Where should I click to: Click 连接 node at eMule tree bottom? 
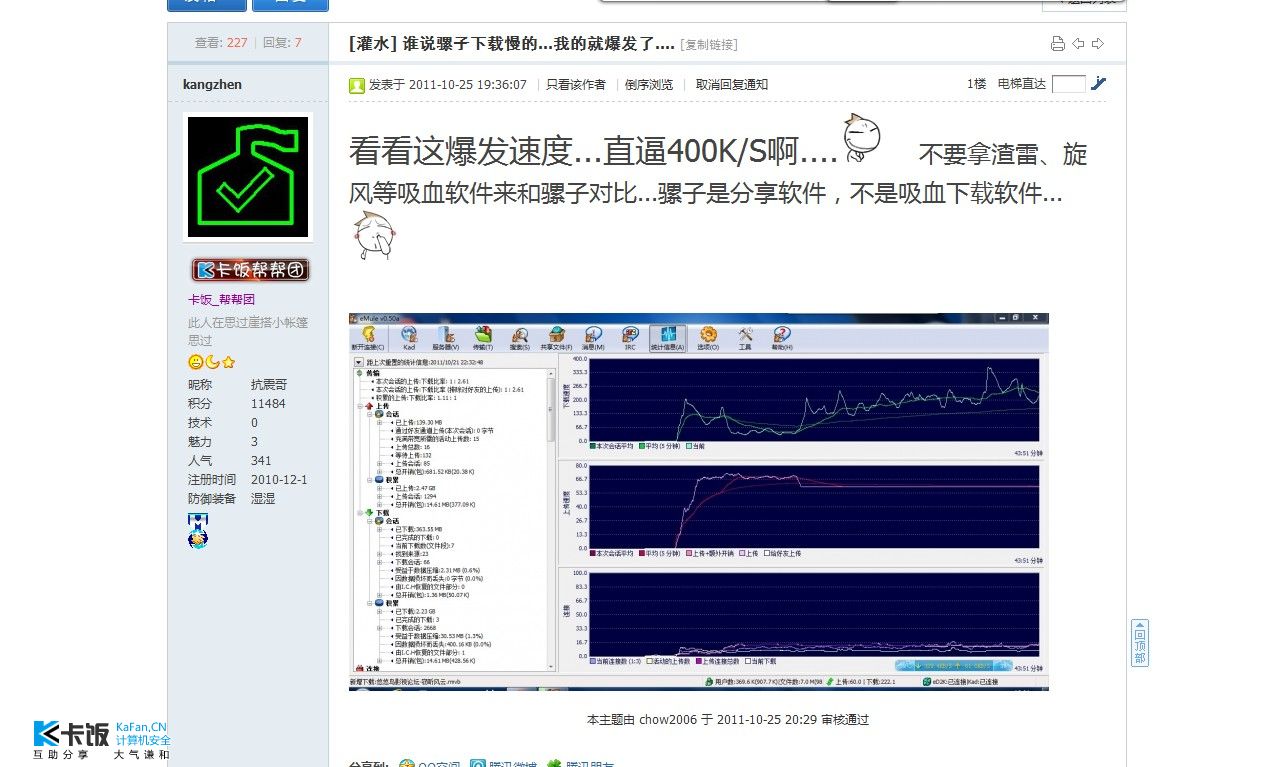[x=366, y=668]
